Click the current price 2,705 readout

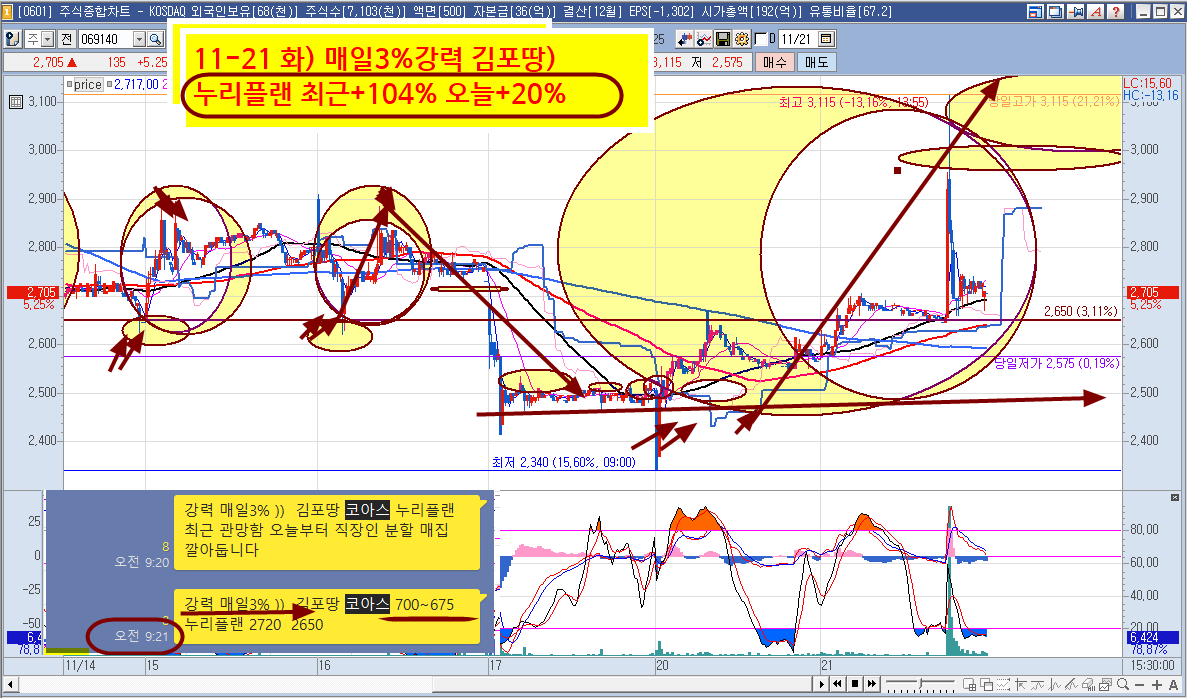pyautogui.click(x=48, y=62)
